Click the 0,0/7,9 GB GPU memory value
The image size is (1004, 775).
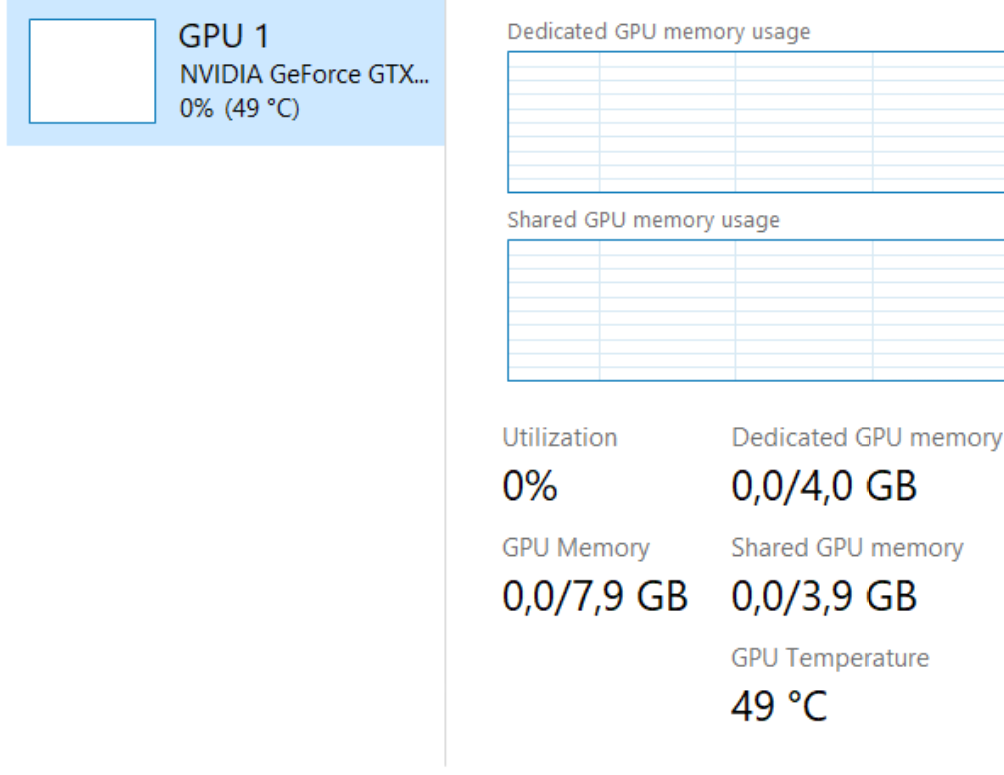click(594, 597)
